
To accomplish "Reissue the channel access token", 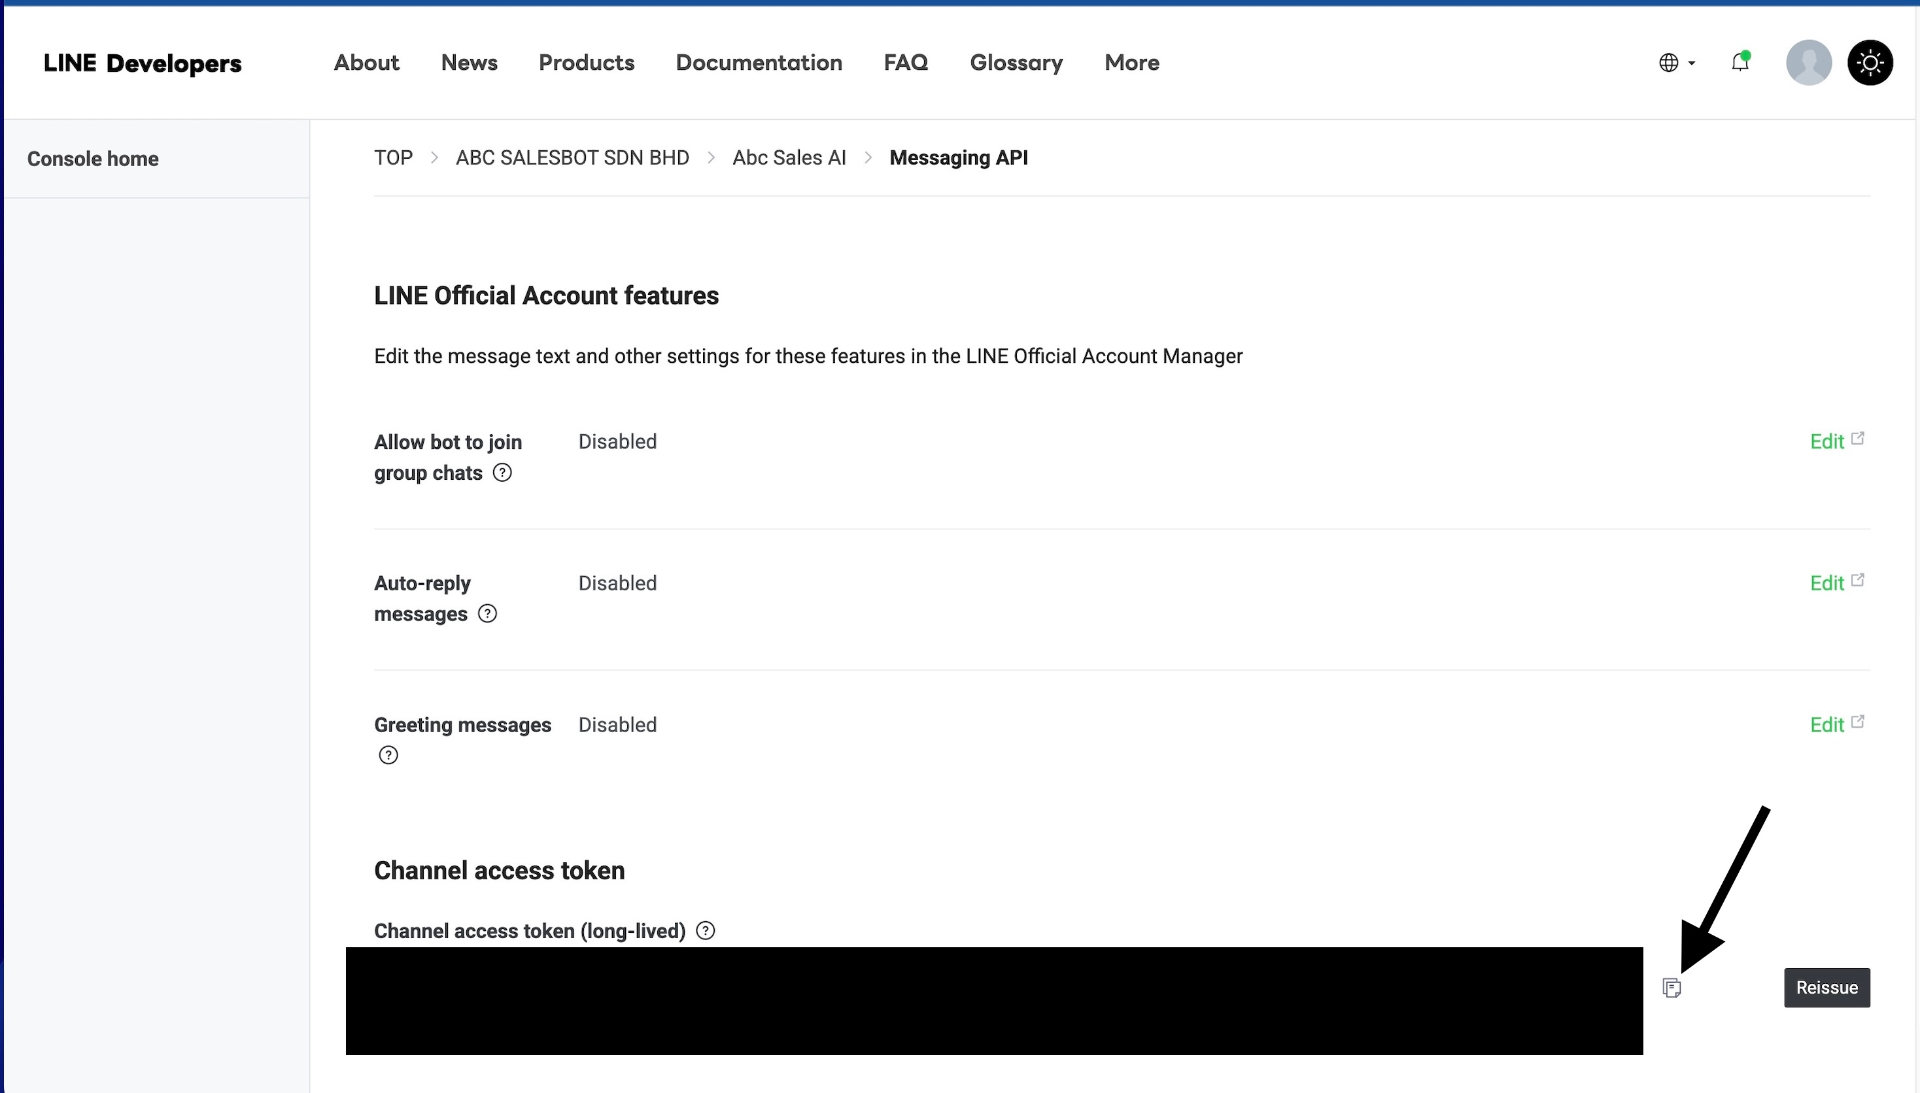I will (x=1827, y=988).
